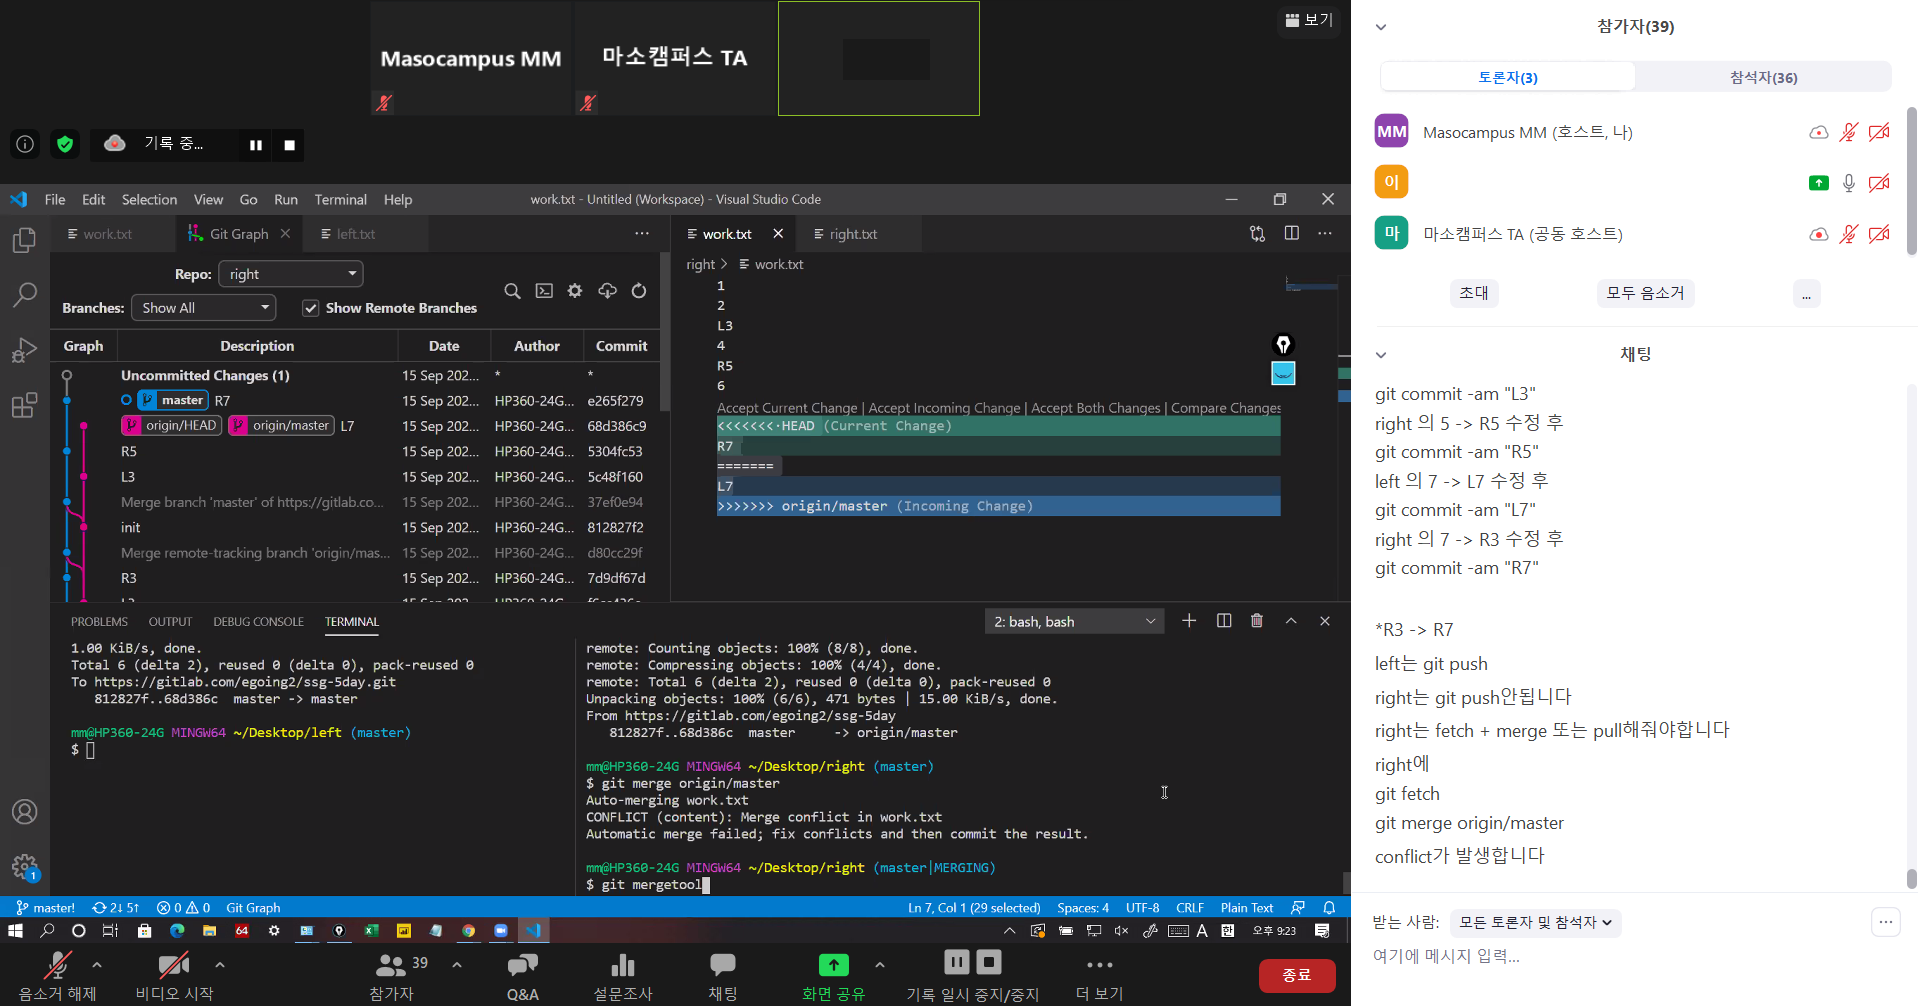Click the Git Graph refresh icon

coord(639,291)
